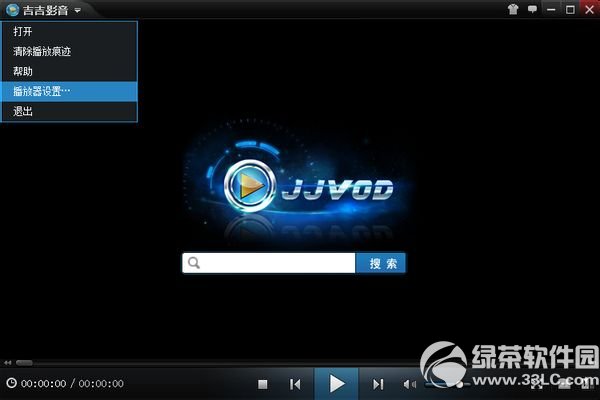Image resolution: width=600 pixels, height=400 pixels.
Task: Select 清除播放痕迹 menu entry
Action: point(69,51)
